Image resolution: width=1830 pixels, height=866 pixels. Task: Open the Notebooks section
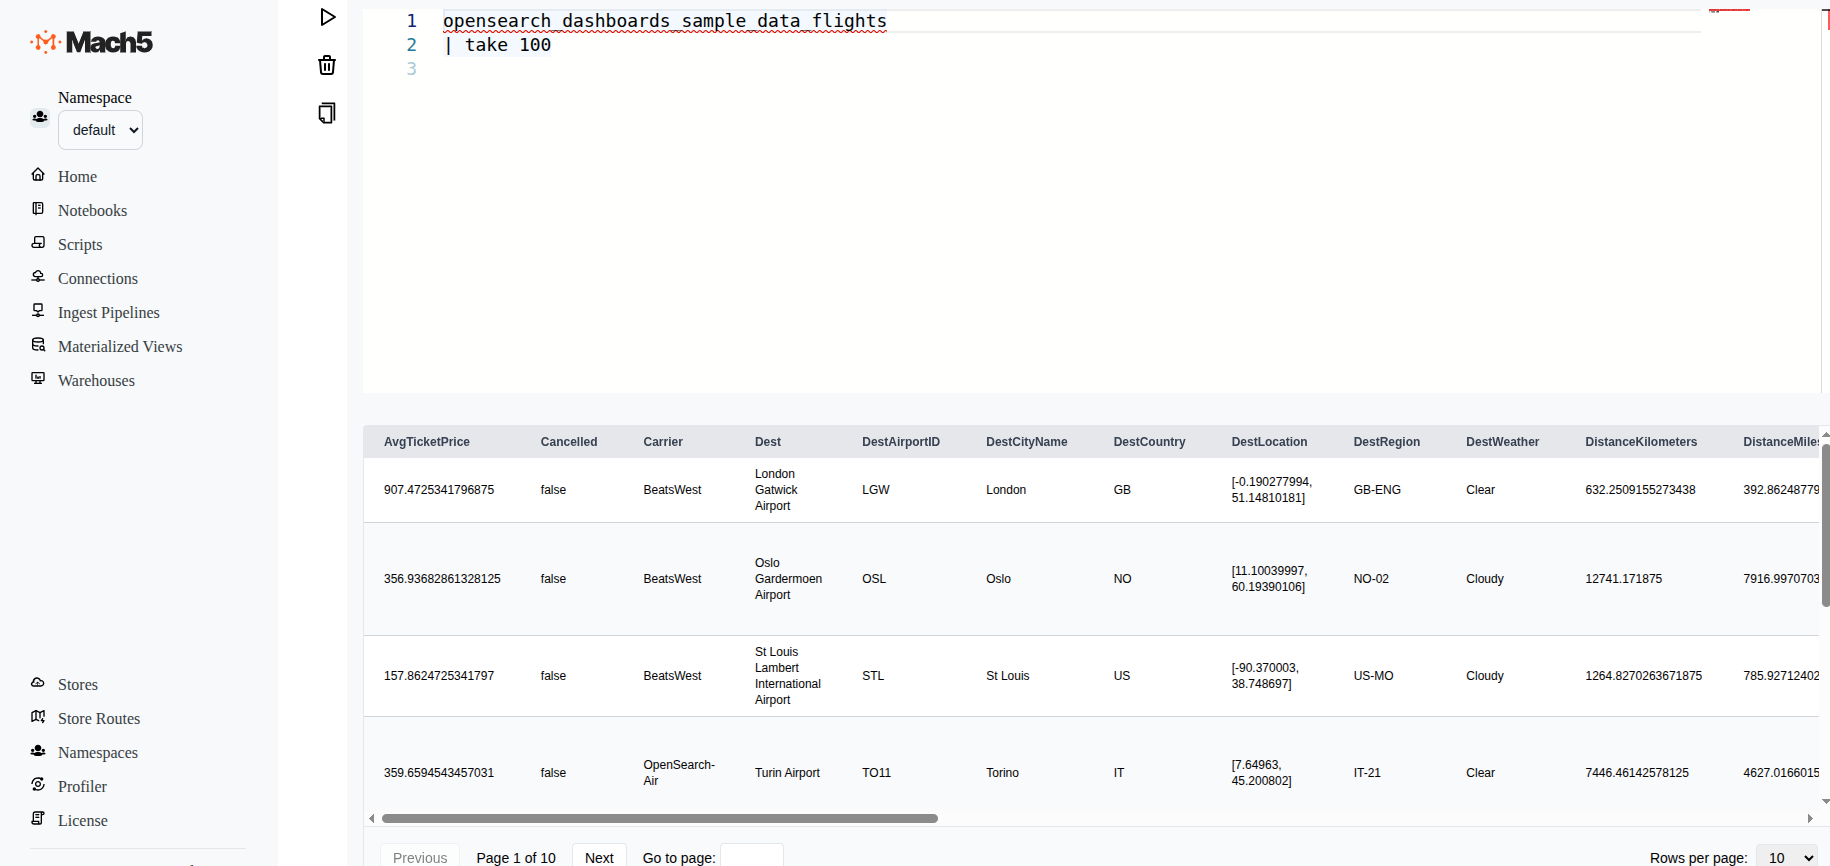[92, 211]
